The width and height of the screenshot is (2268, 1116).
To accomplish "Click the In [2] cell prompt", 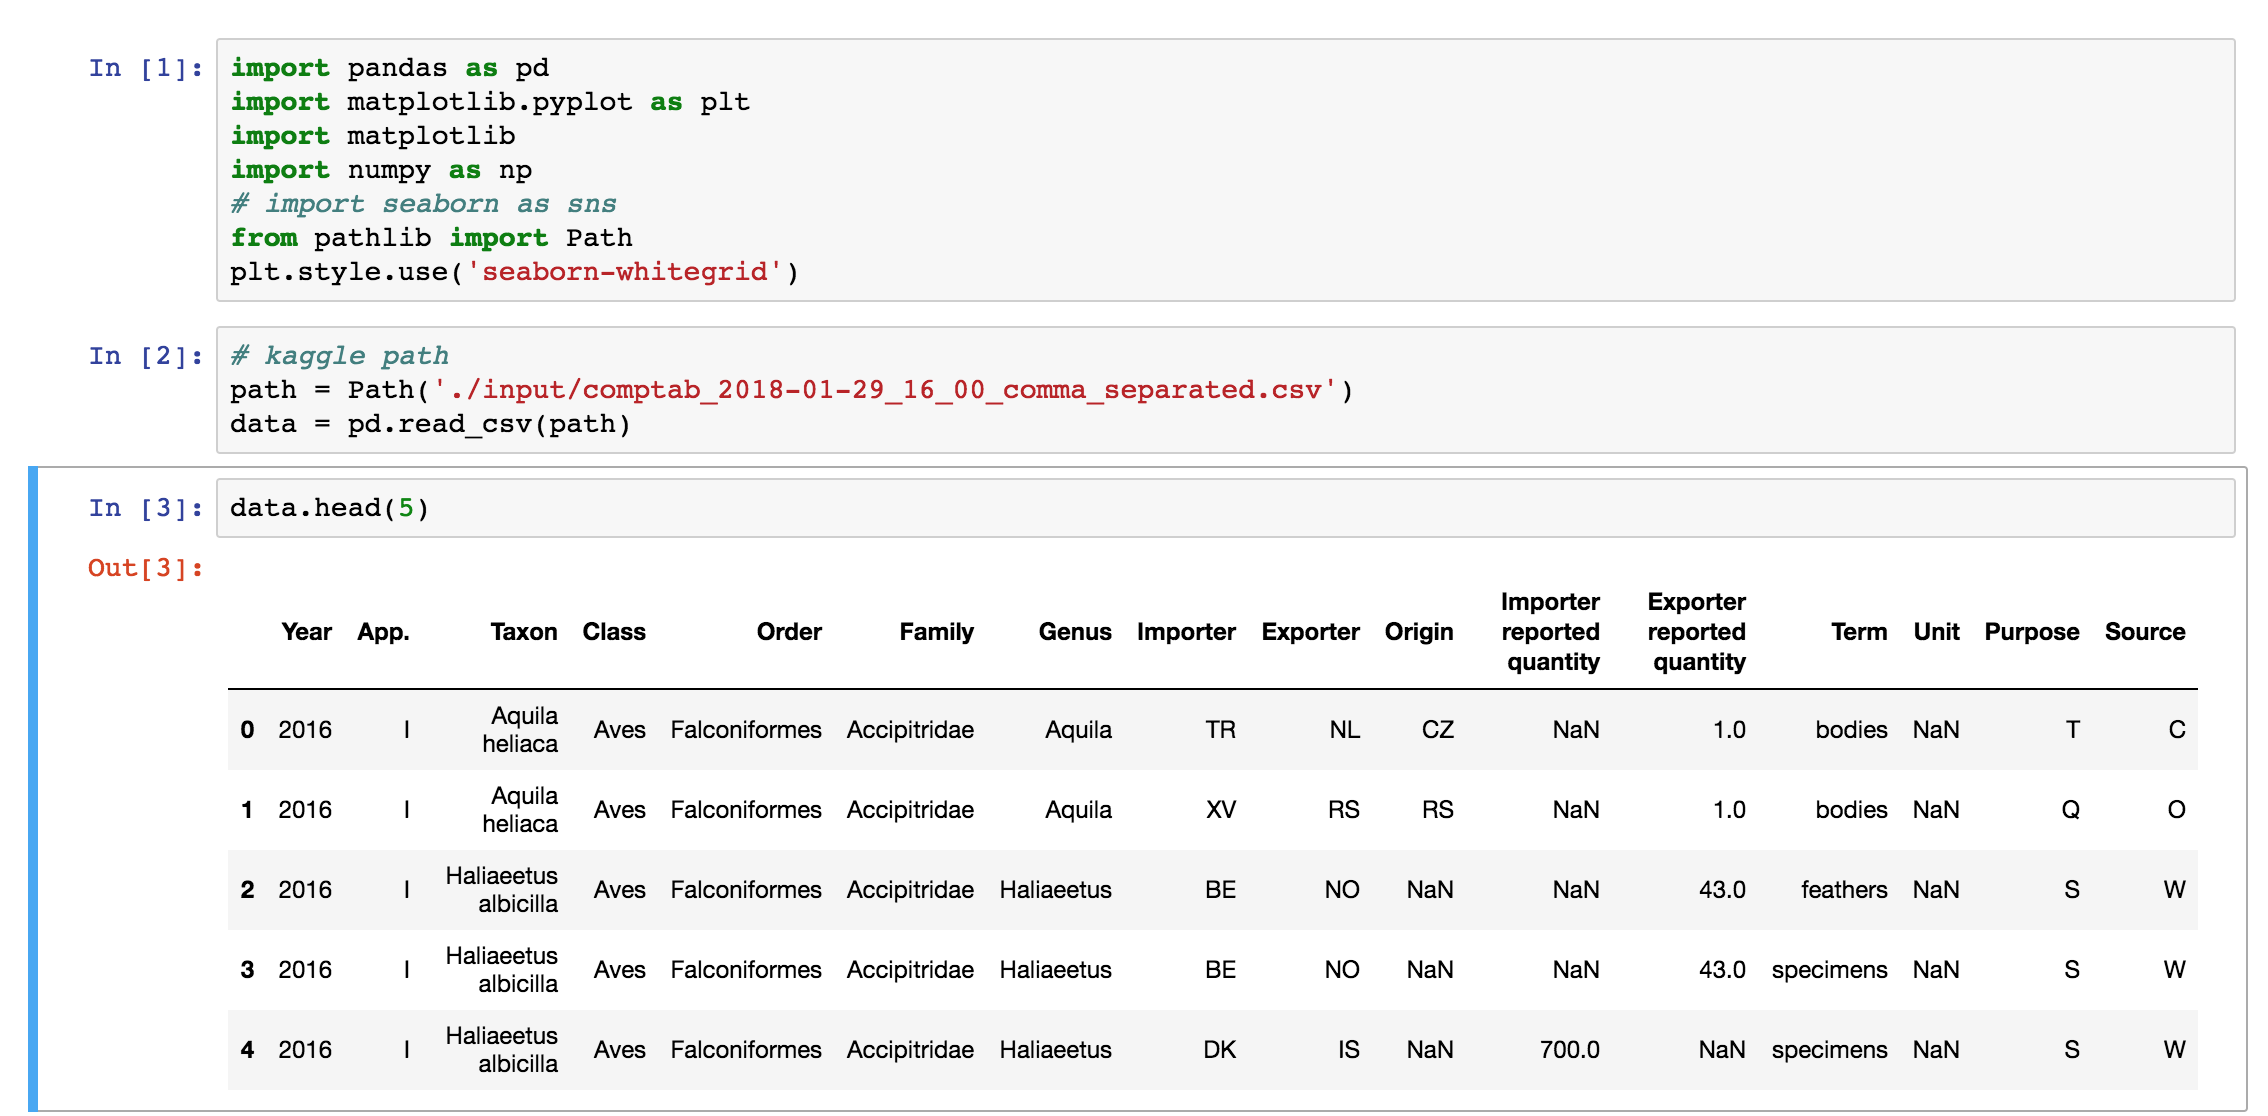I will click(146, 356).
